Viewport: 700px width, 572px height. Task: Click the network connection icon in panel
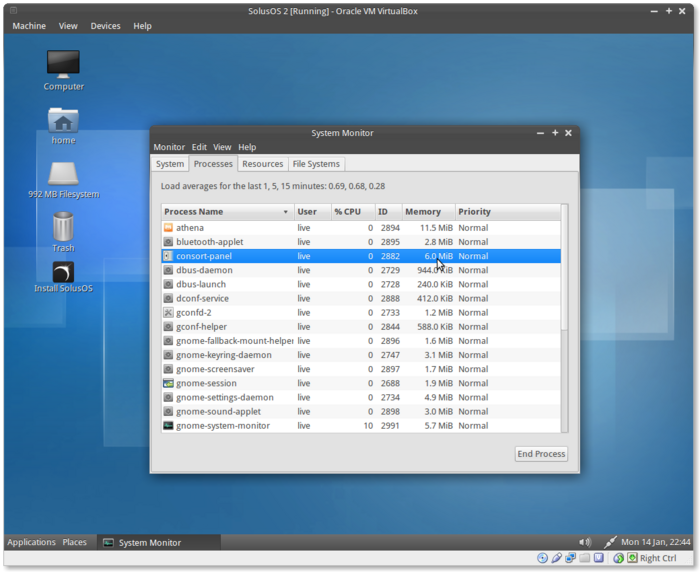click(610, 542)
